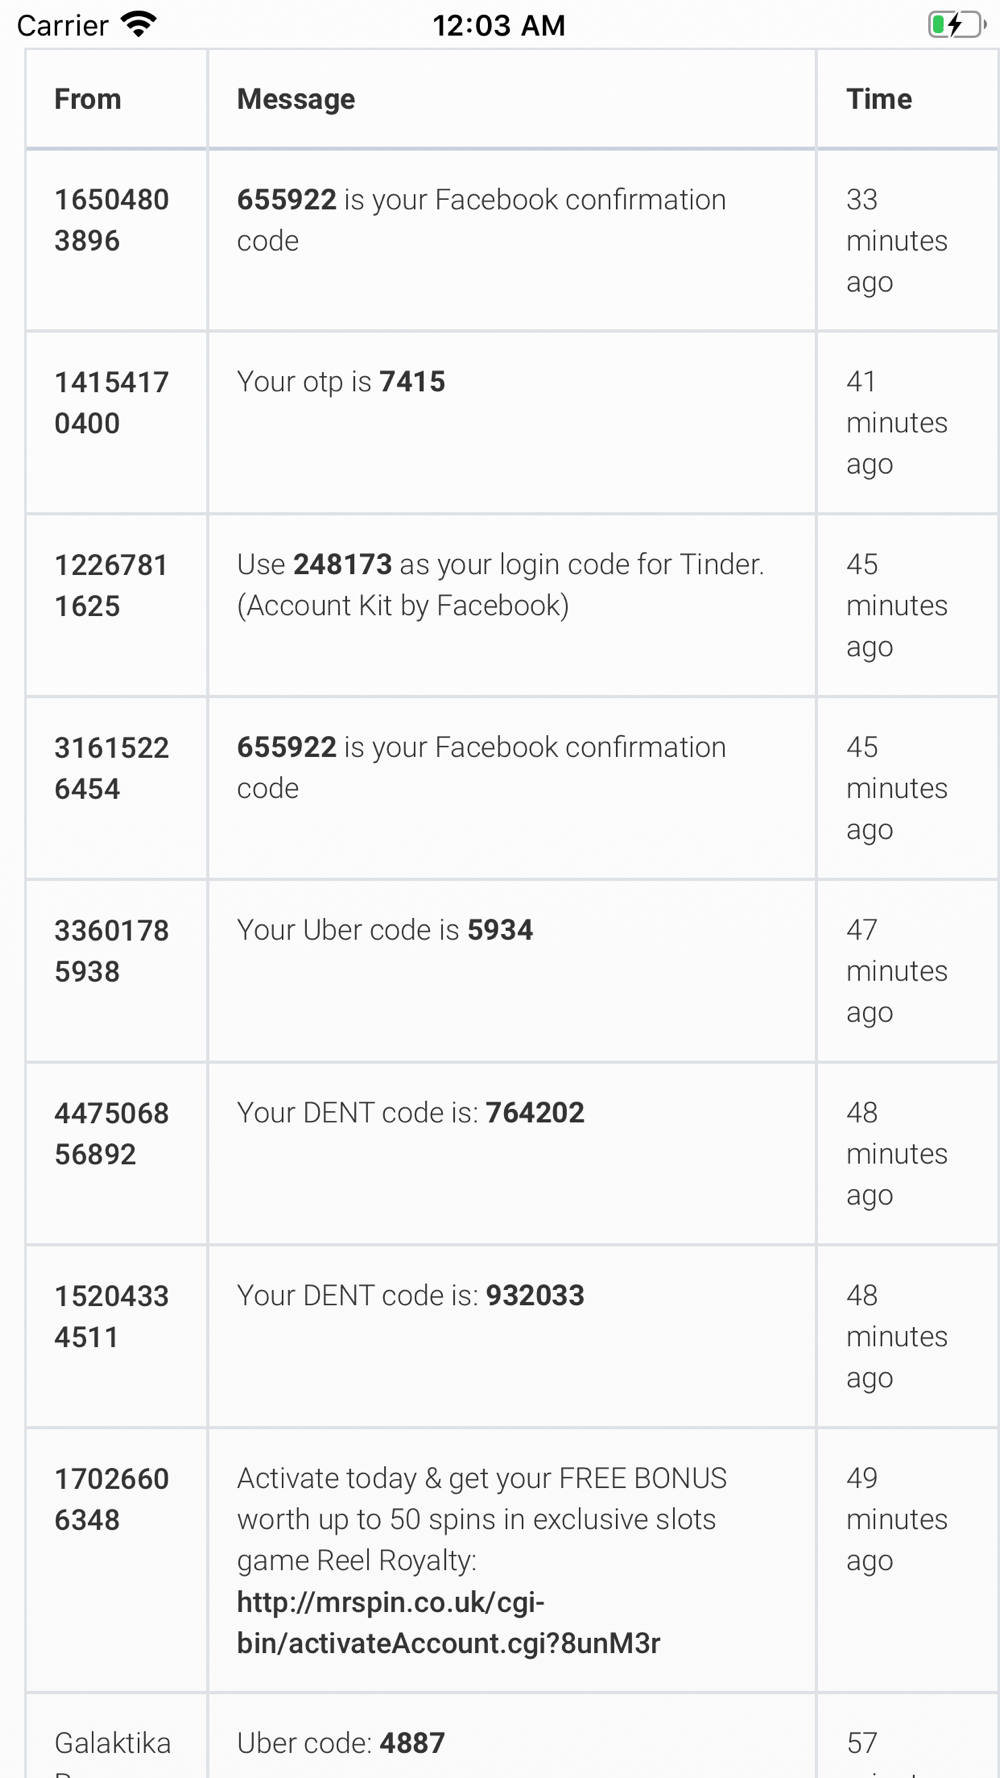Select Tinder login code 248173
1000x1778 pixels.
(342, 565)
